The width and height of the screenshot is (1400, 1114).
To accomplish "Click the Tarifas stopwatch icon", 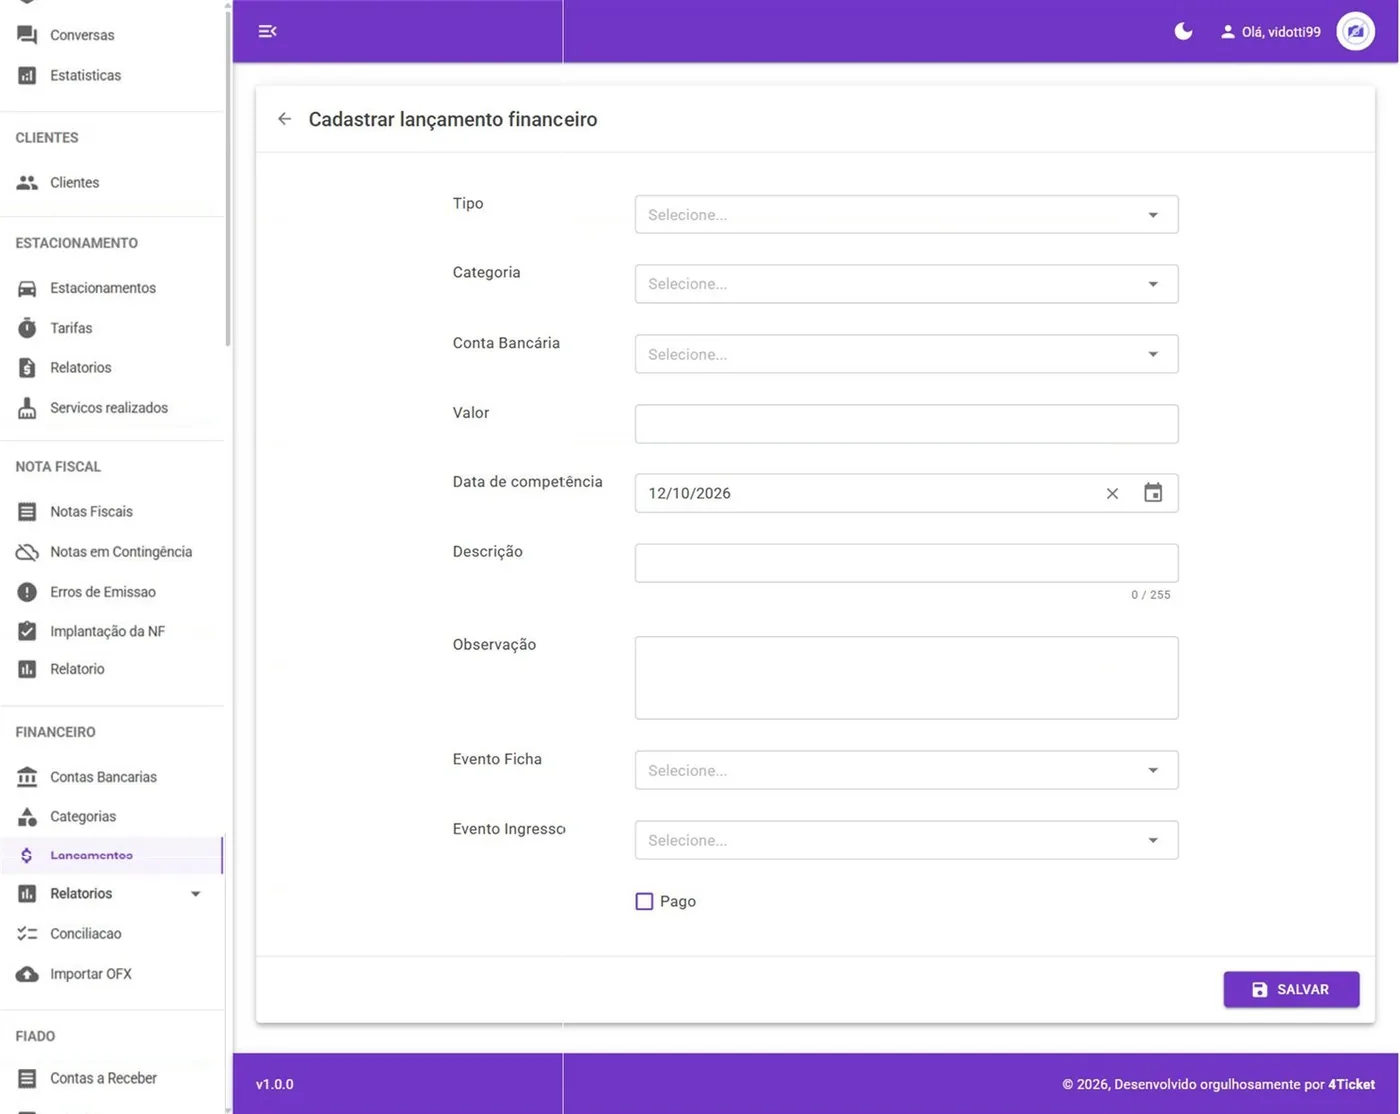I will pos(27,328).
